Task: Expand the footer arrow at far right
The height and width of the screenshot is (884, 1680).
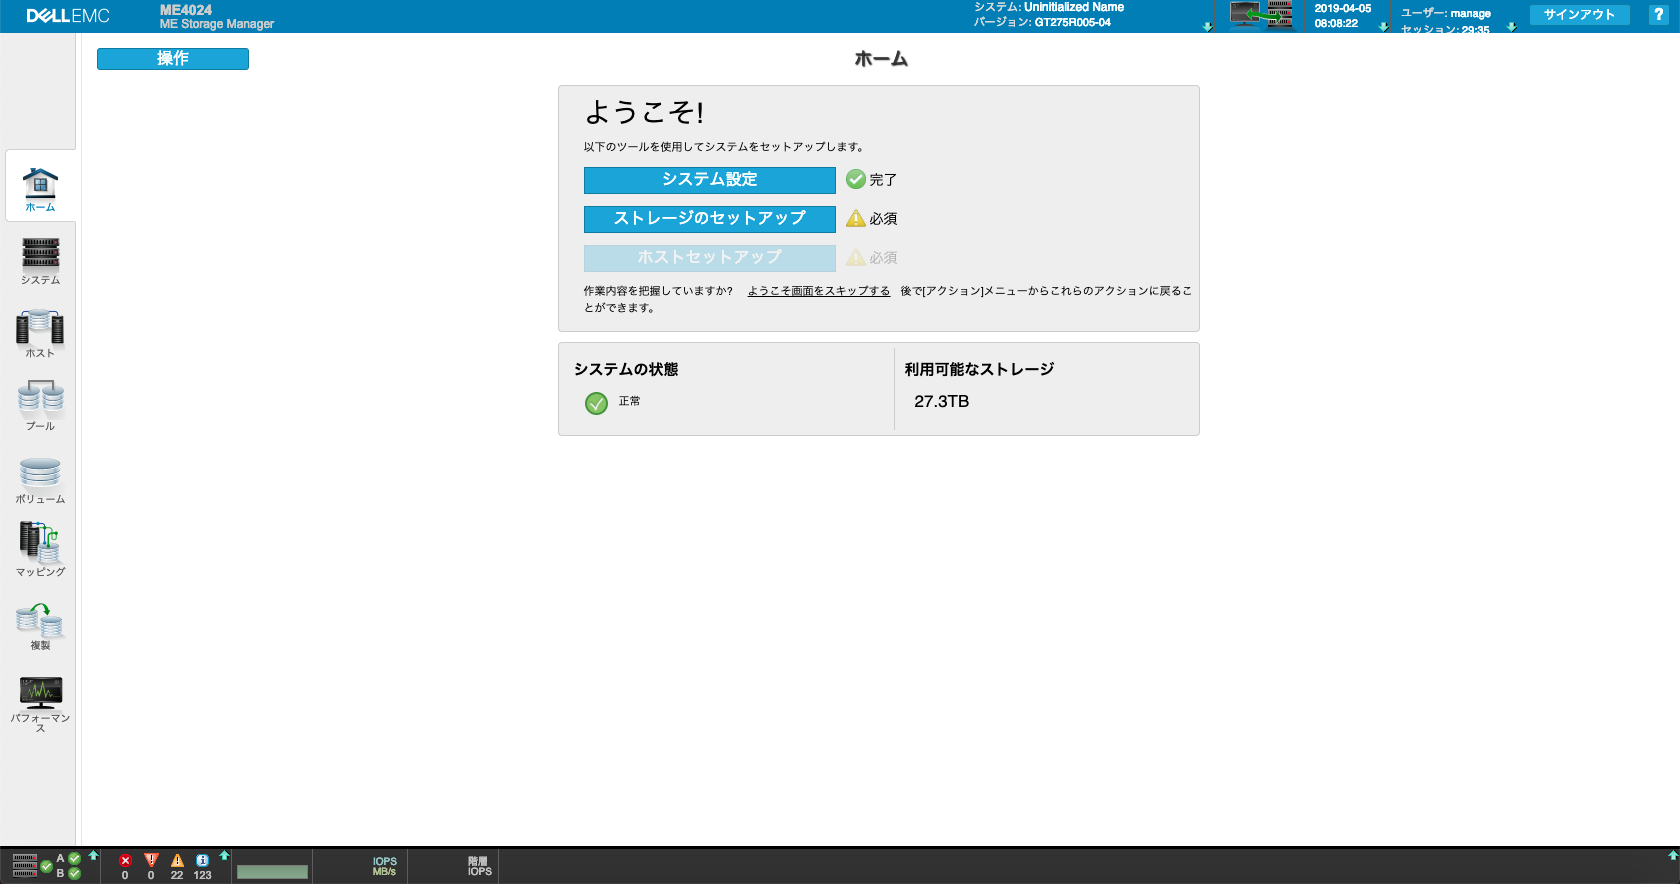Action: pyautogui.click(x=1672, y=855)
